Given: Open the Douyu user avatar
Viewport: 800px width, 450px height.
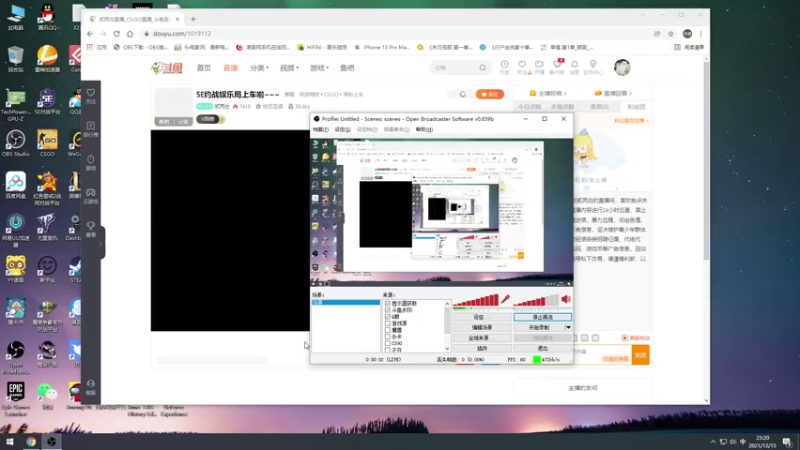Looking at the screenshot, I should click(x=622, y=67).
